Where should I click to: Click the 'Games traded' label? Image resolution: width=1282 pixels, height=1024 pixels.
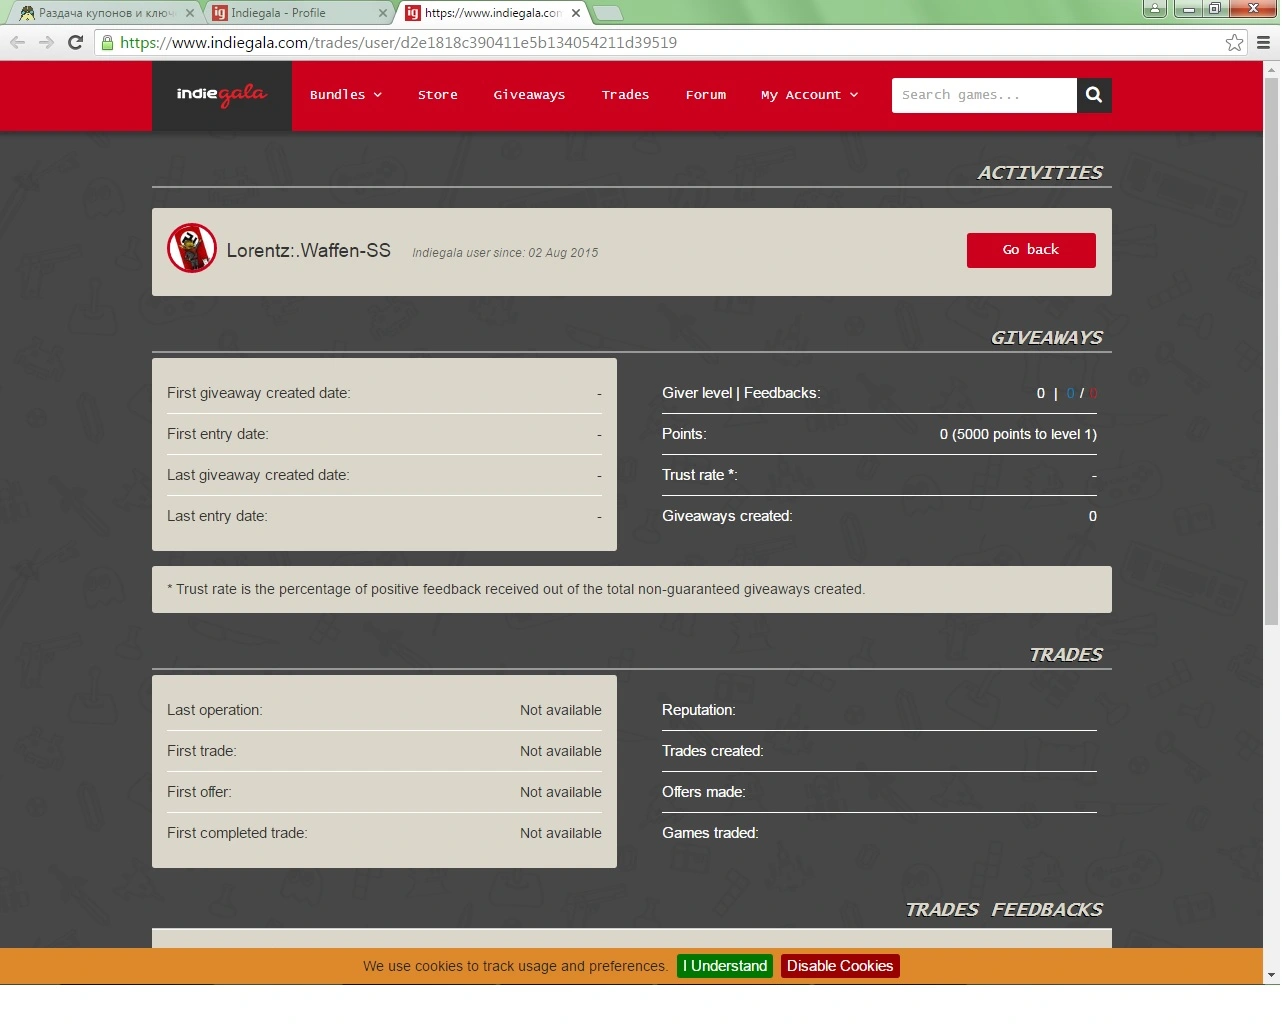point(710,833)
